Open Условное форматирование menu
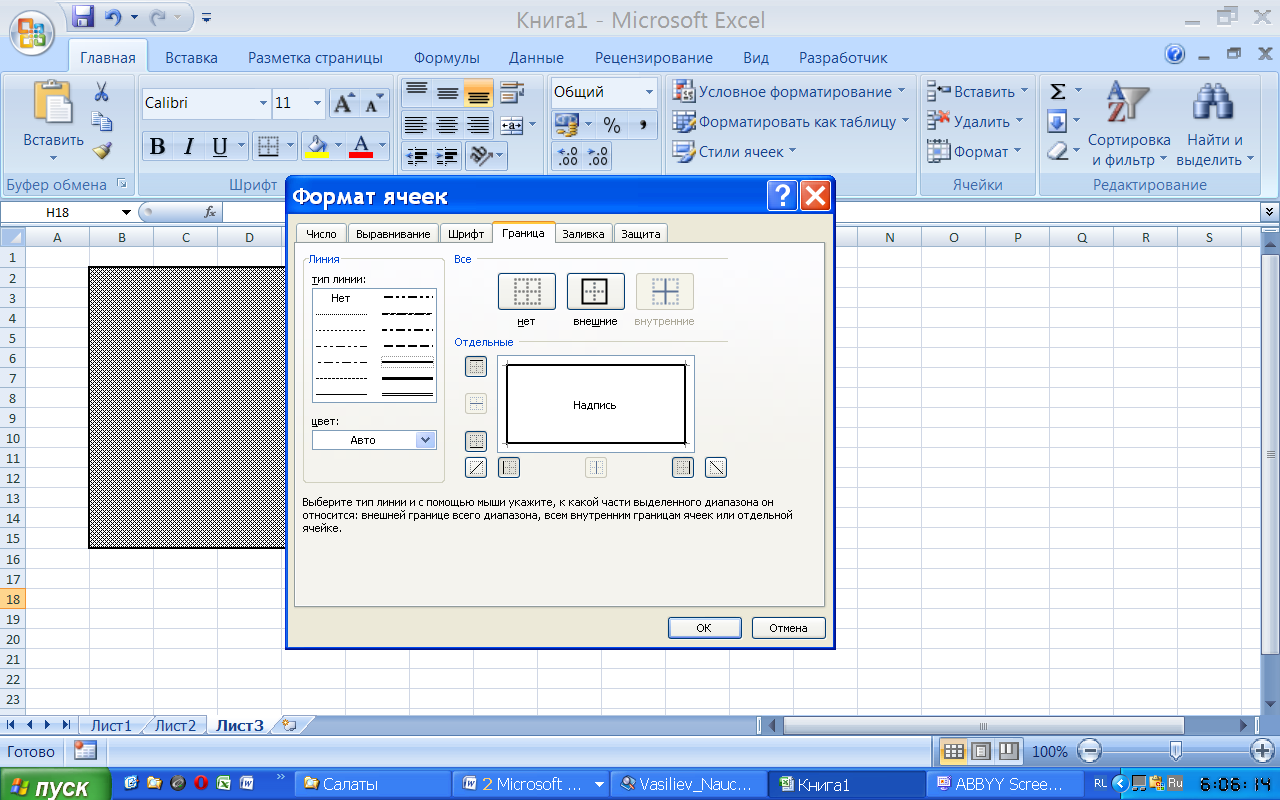Viewport: 1280px width, 800px height. point(789,92)
